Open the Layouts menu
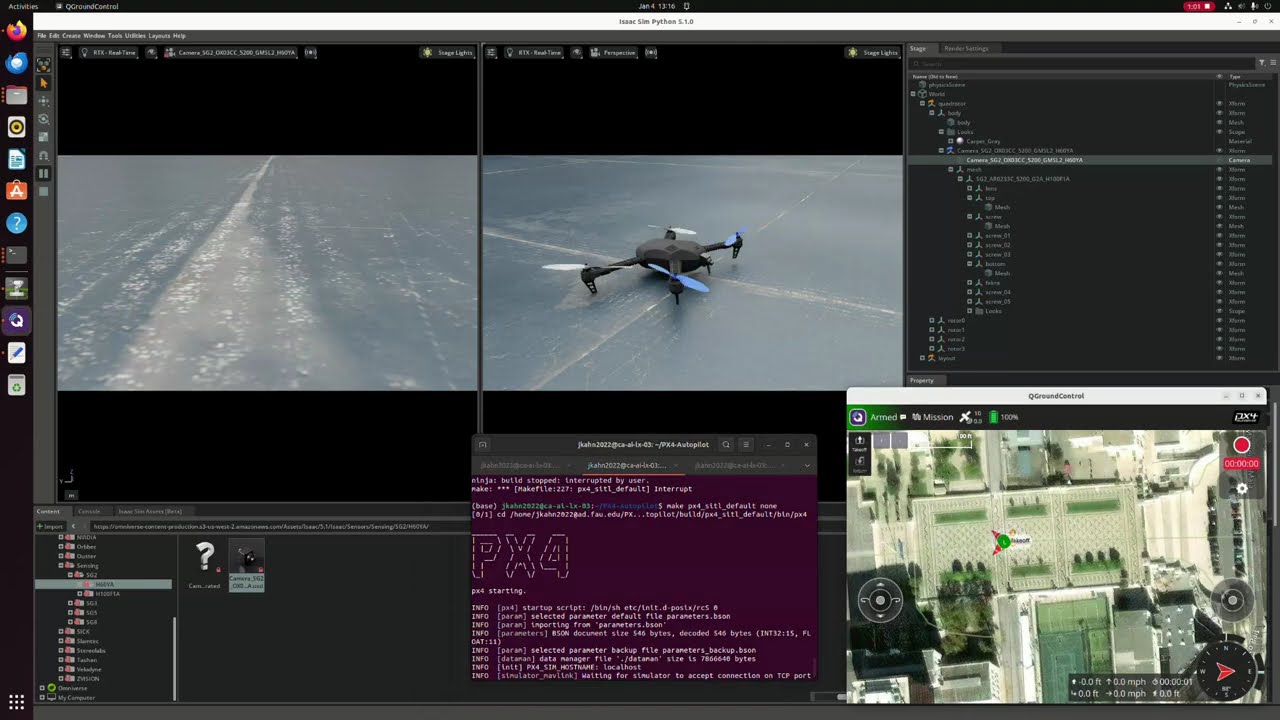This screenshot has width=1280, height=720. 159,36
